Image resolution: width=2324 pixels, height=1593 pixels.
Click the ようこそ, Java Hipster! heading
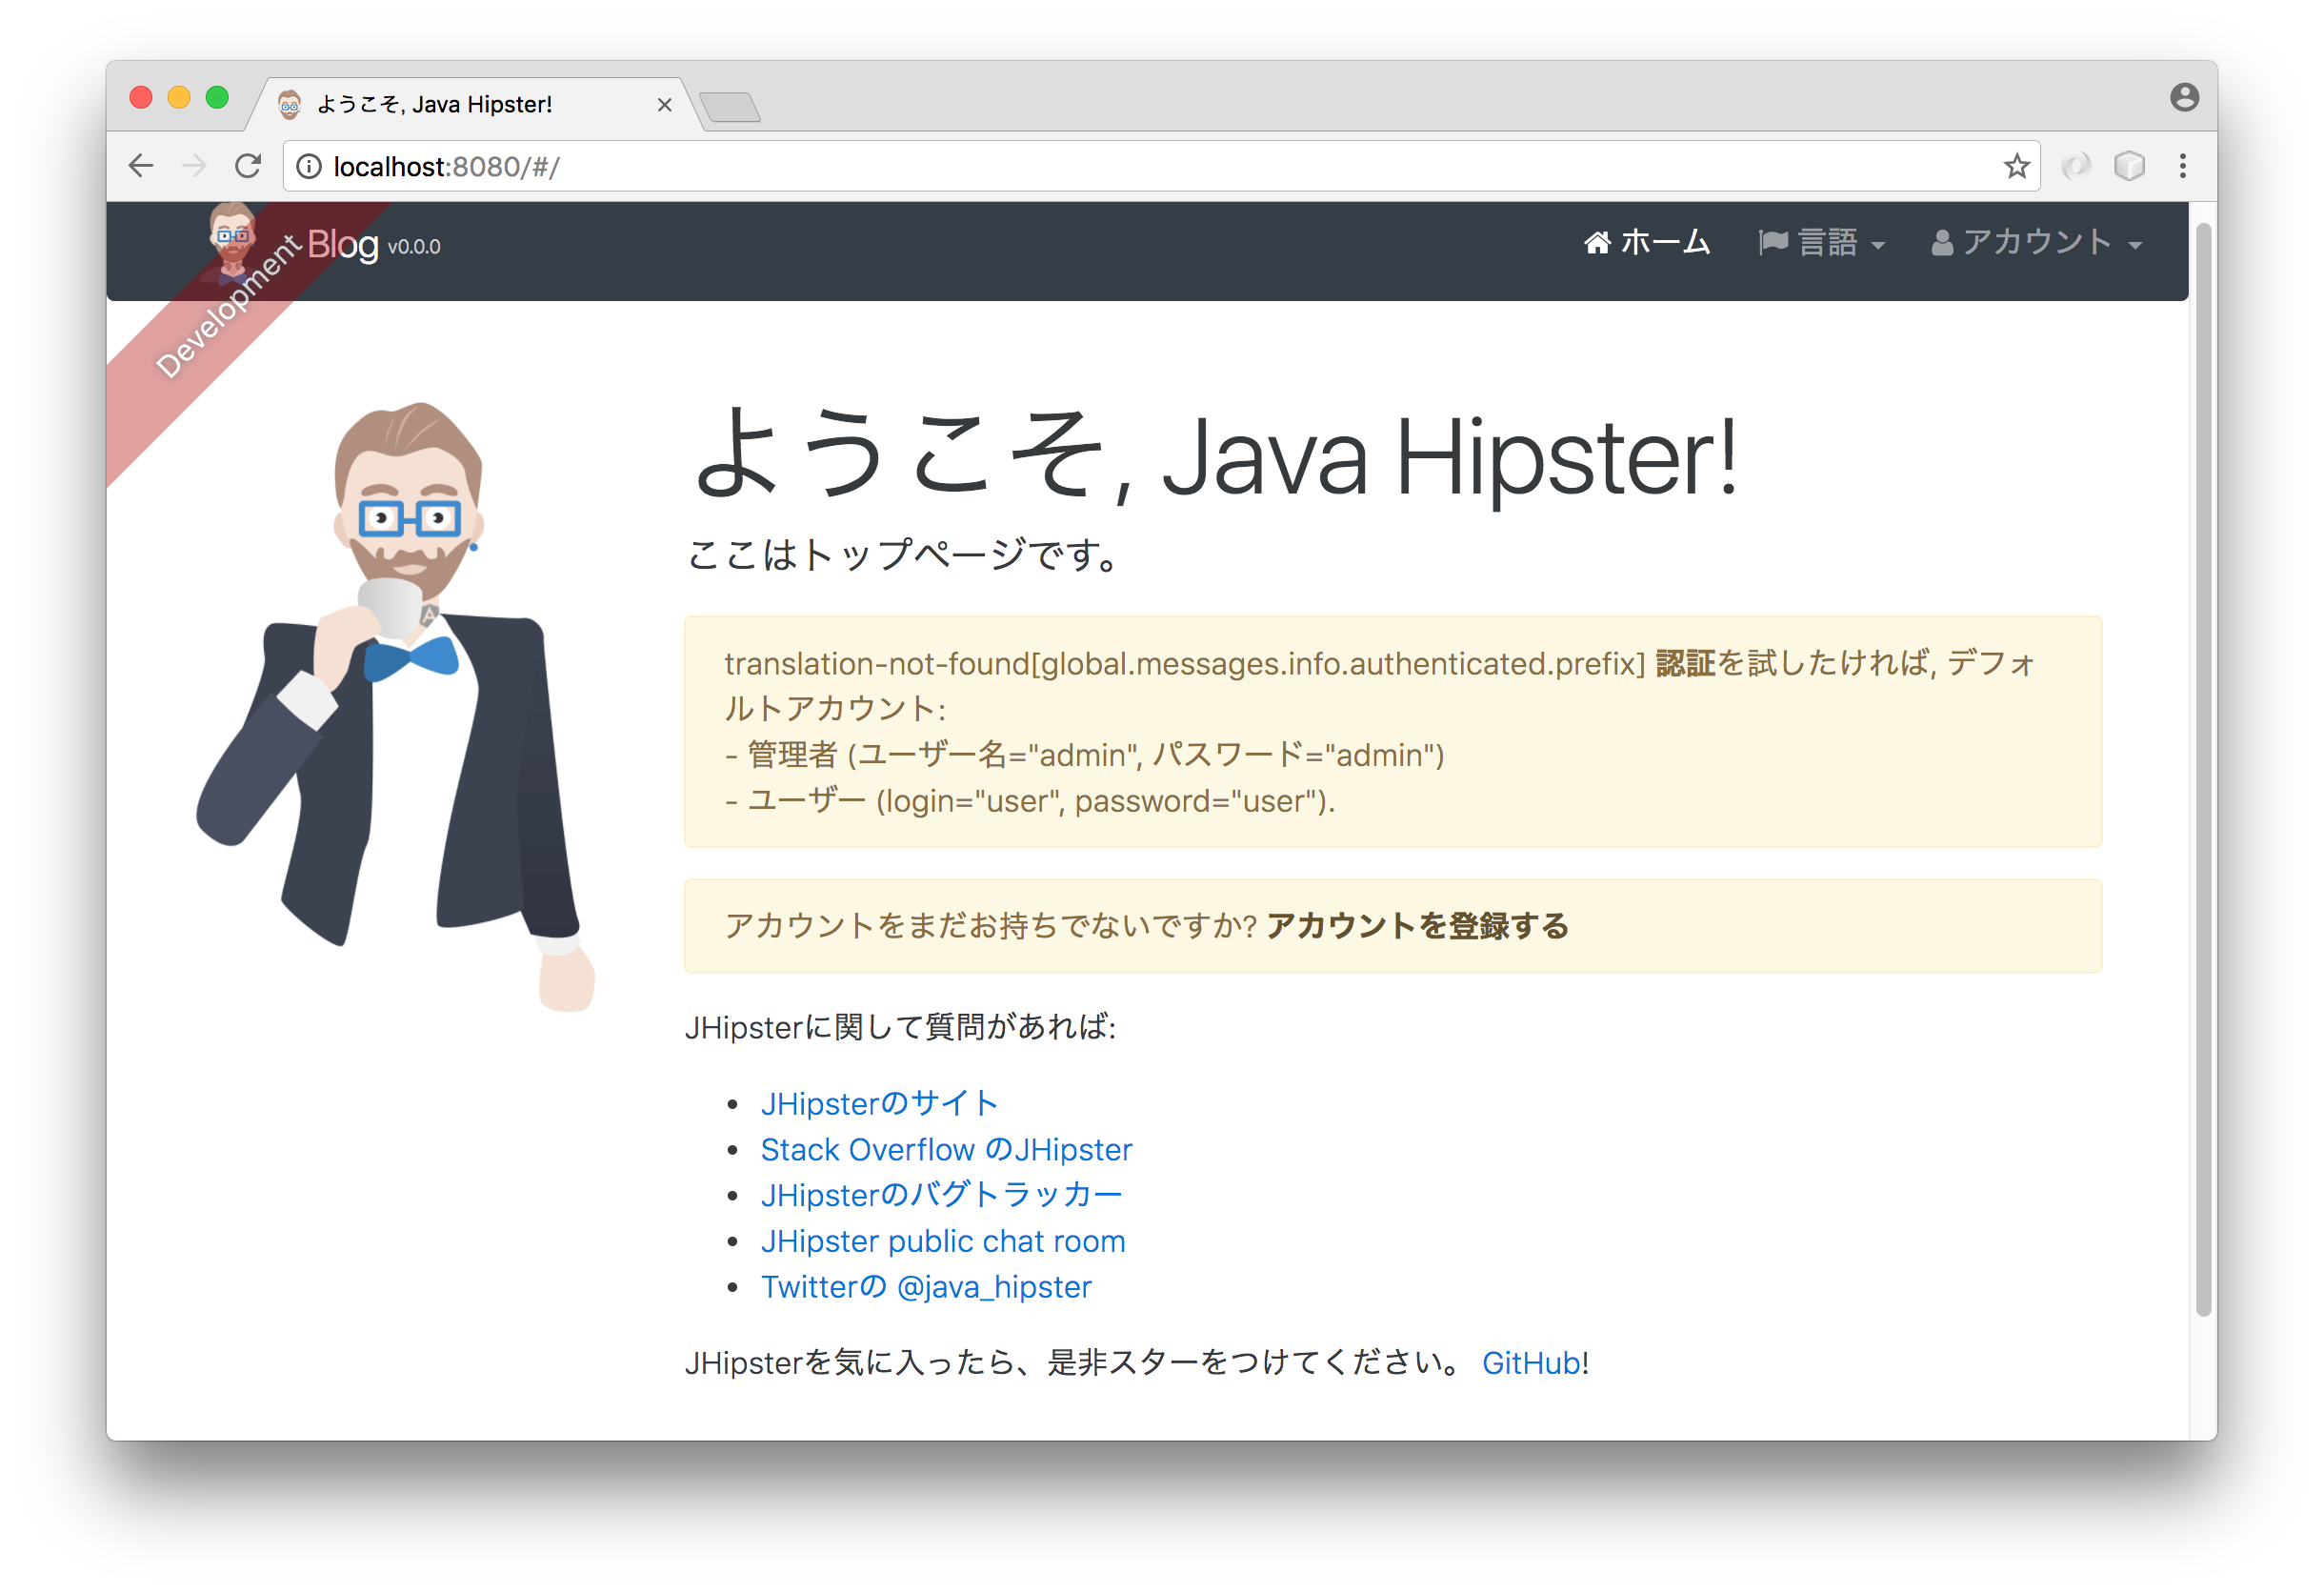(1215, 456)
